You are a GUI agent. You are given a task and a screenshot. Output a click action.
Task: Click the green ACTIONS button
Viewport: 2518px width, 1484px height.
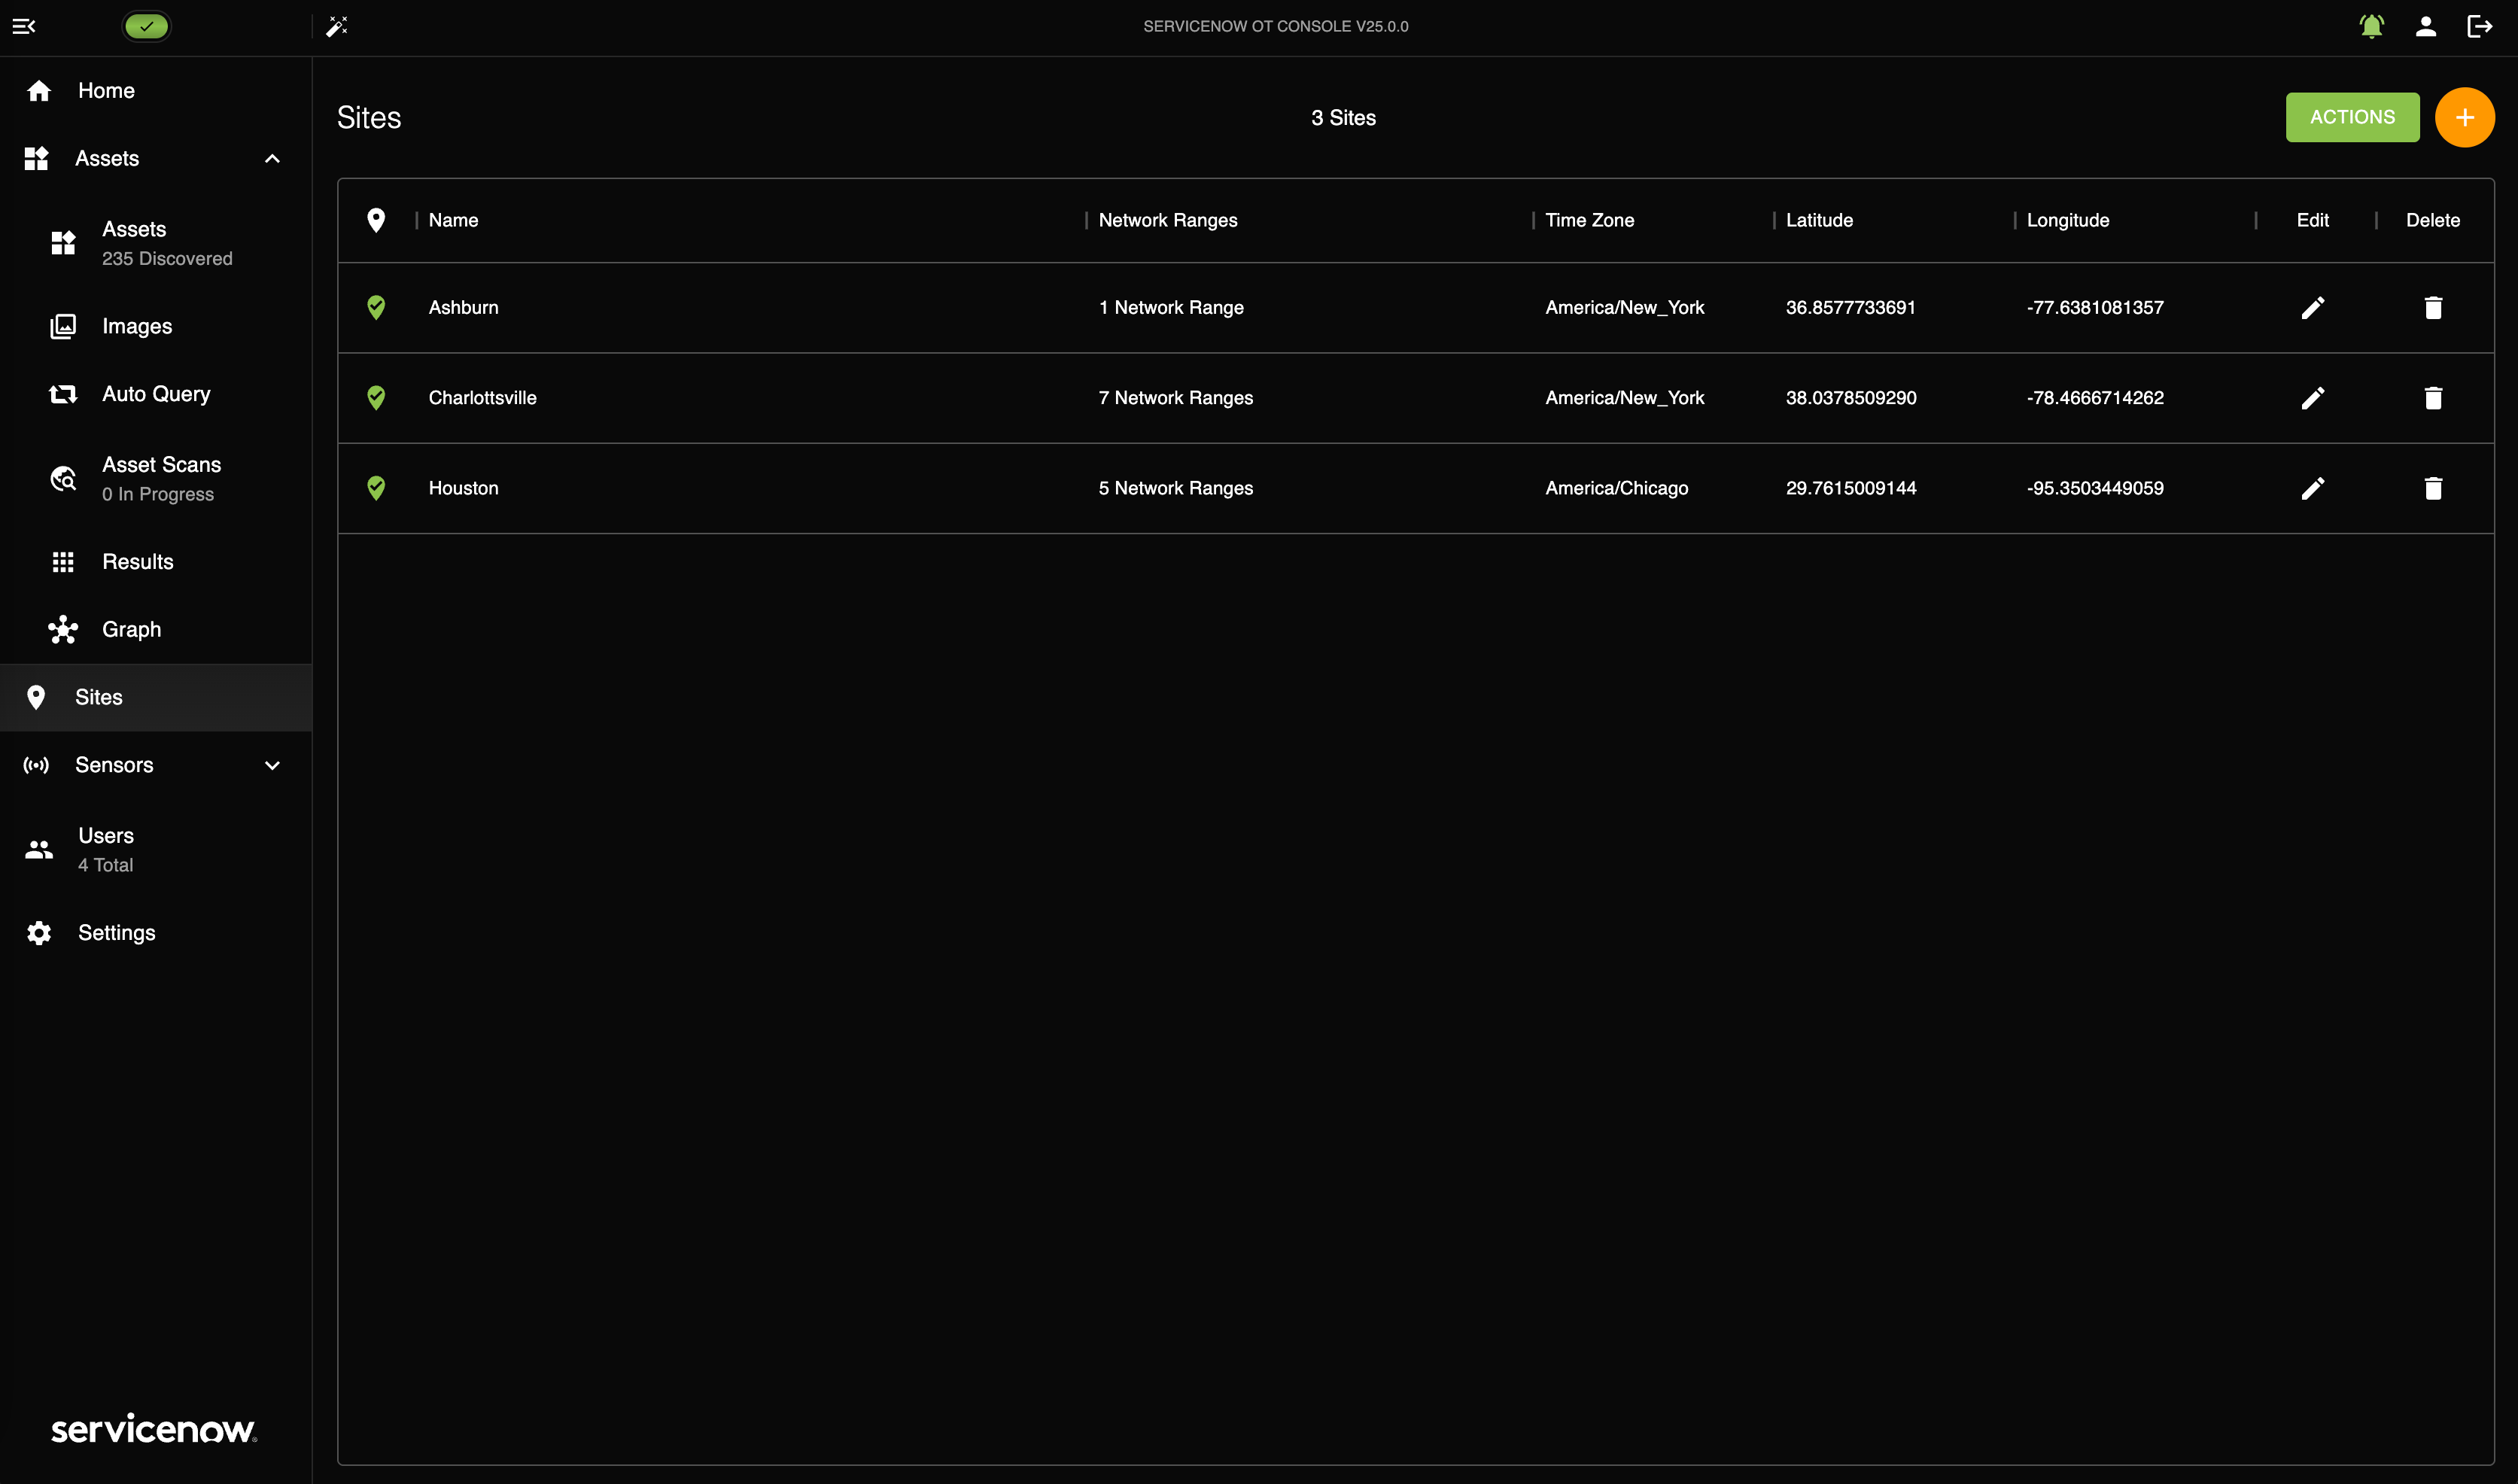point(2352,117)
